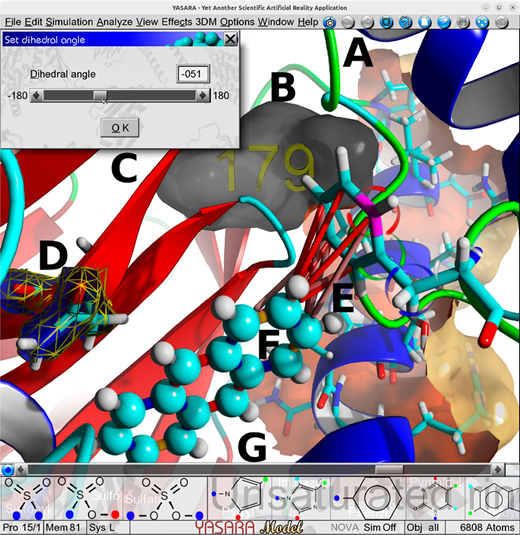Viewport: 520px width, 535px height.
Task: Open the Options menu
Action: (237, 22)
